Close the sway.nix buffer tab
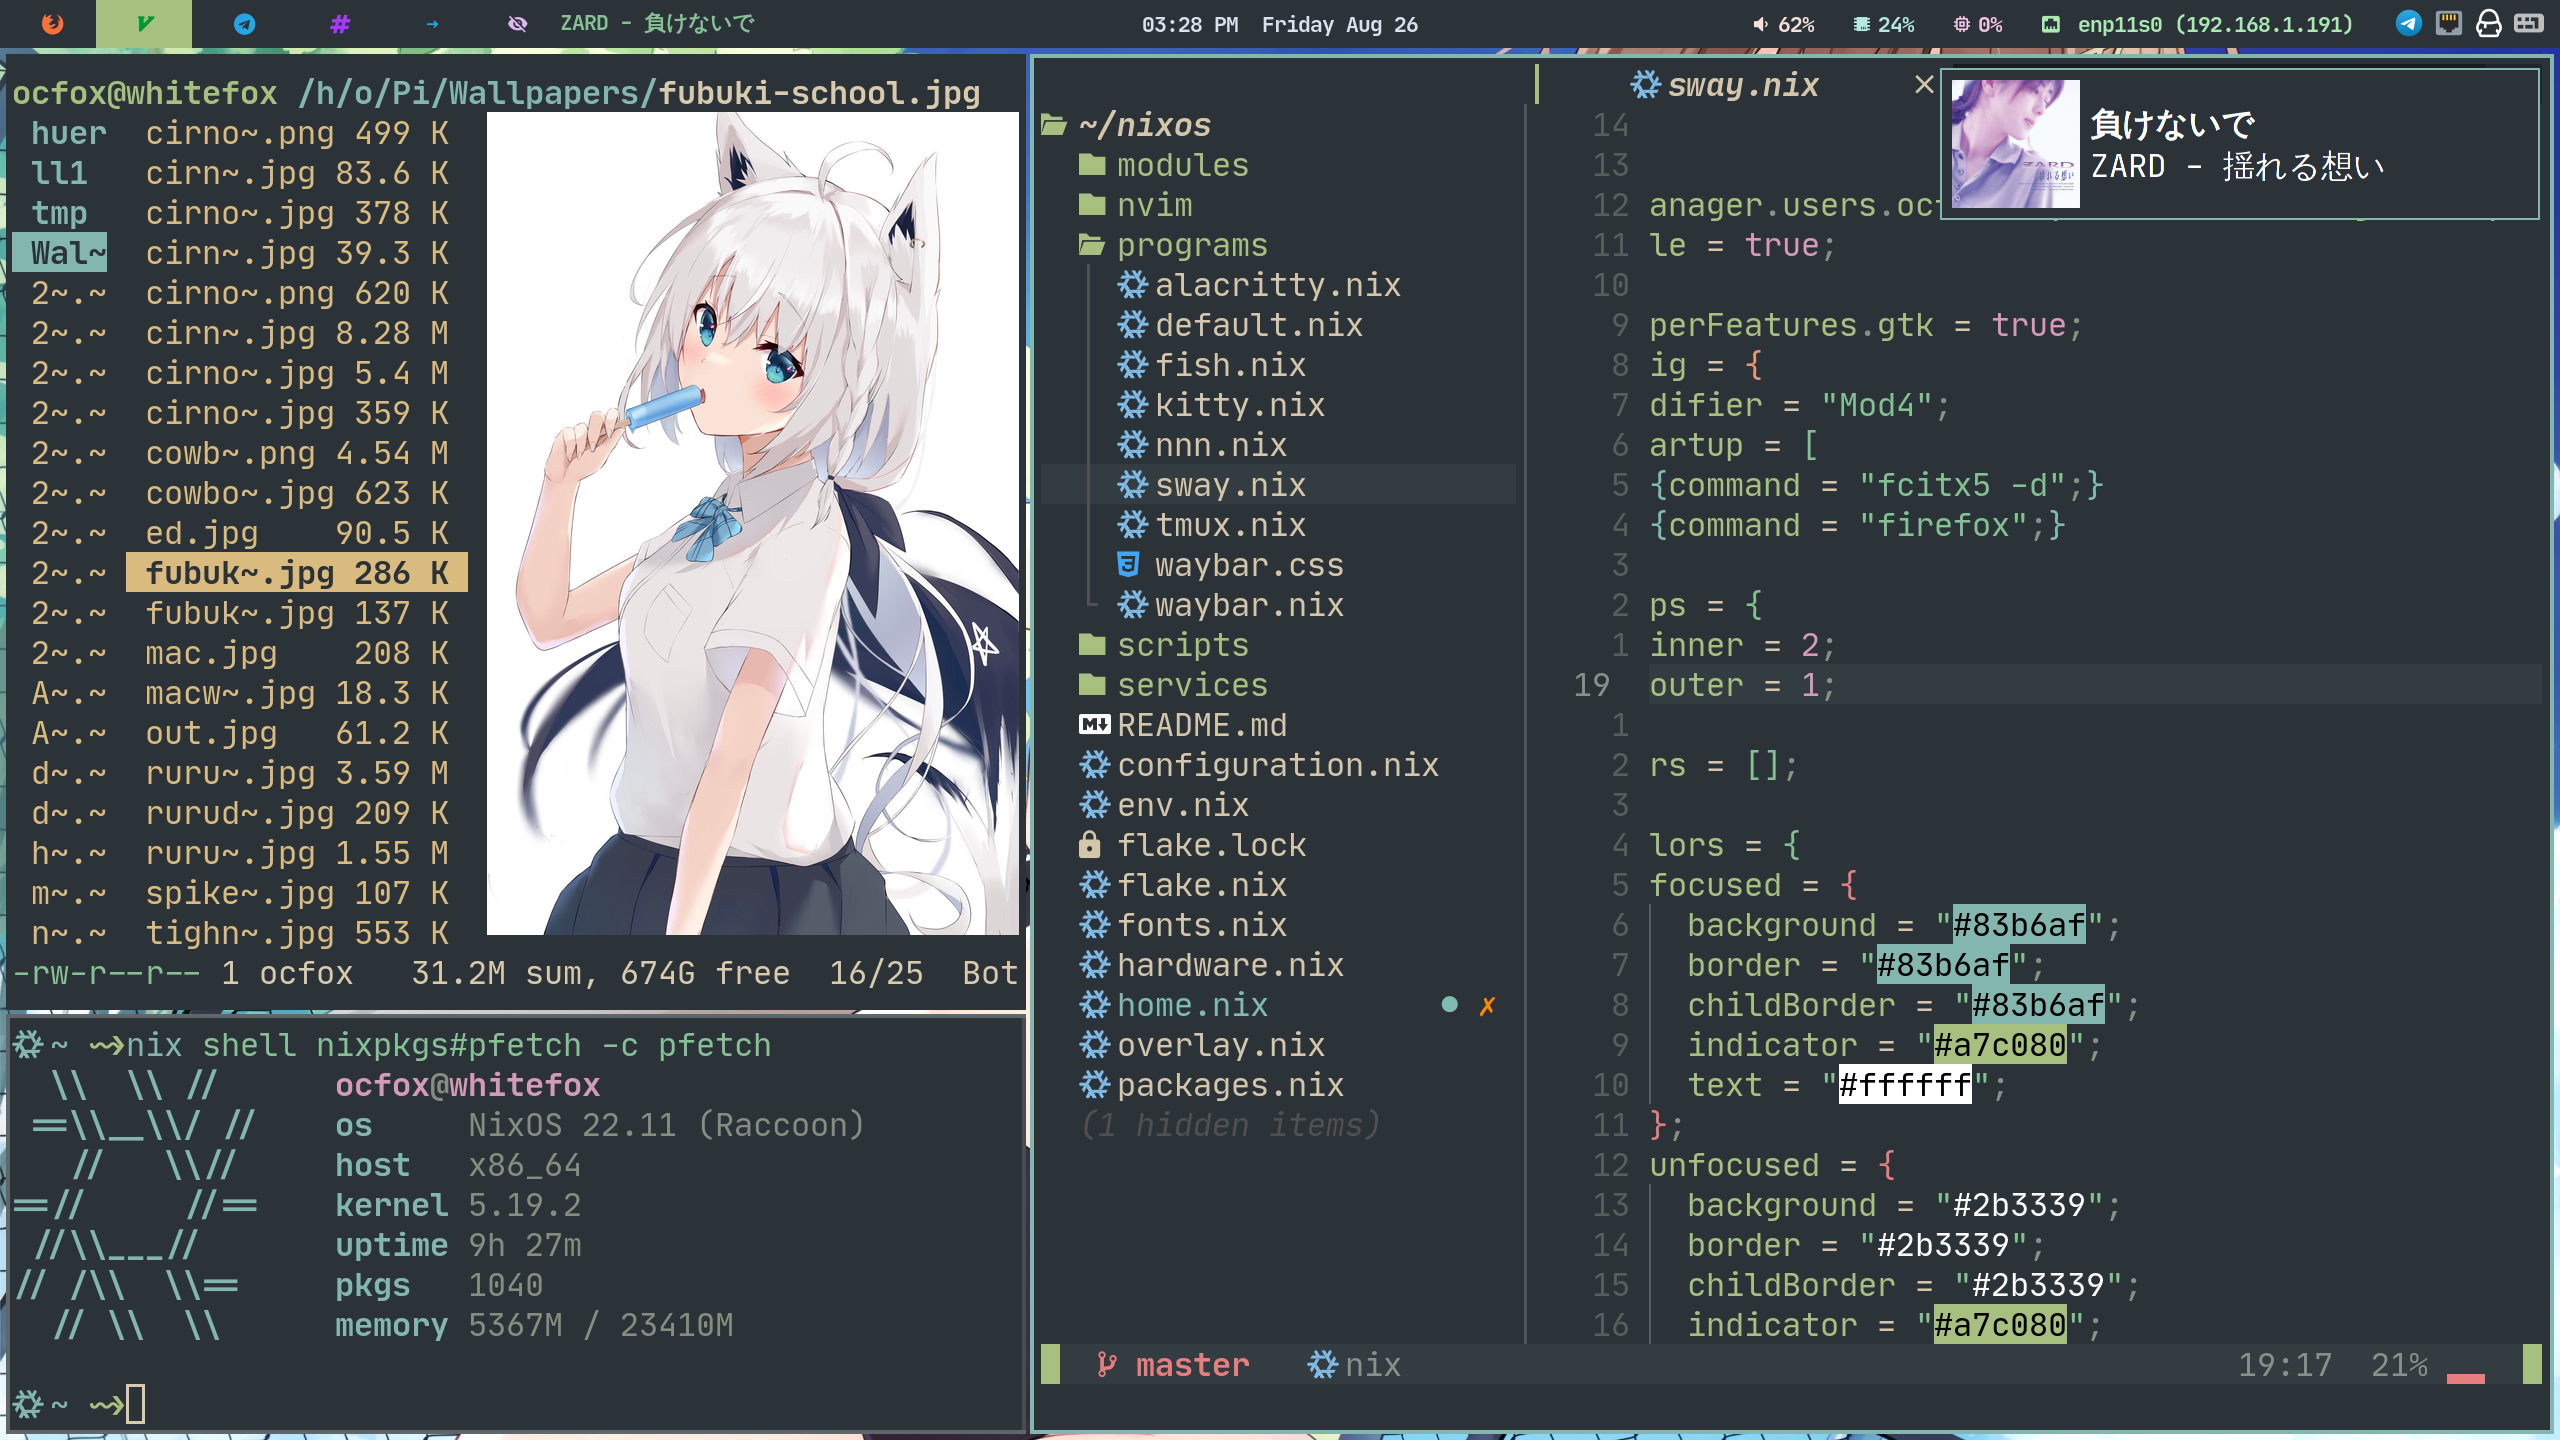 pyautogui.click(x=1924, y=85)
